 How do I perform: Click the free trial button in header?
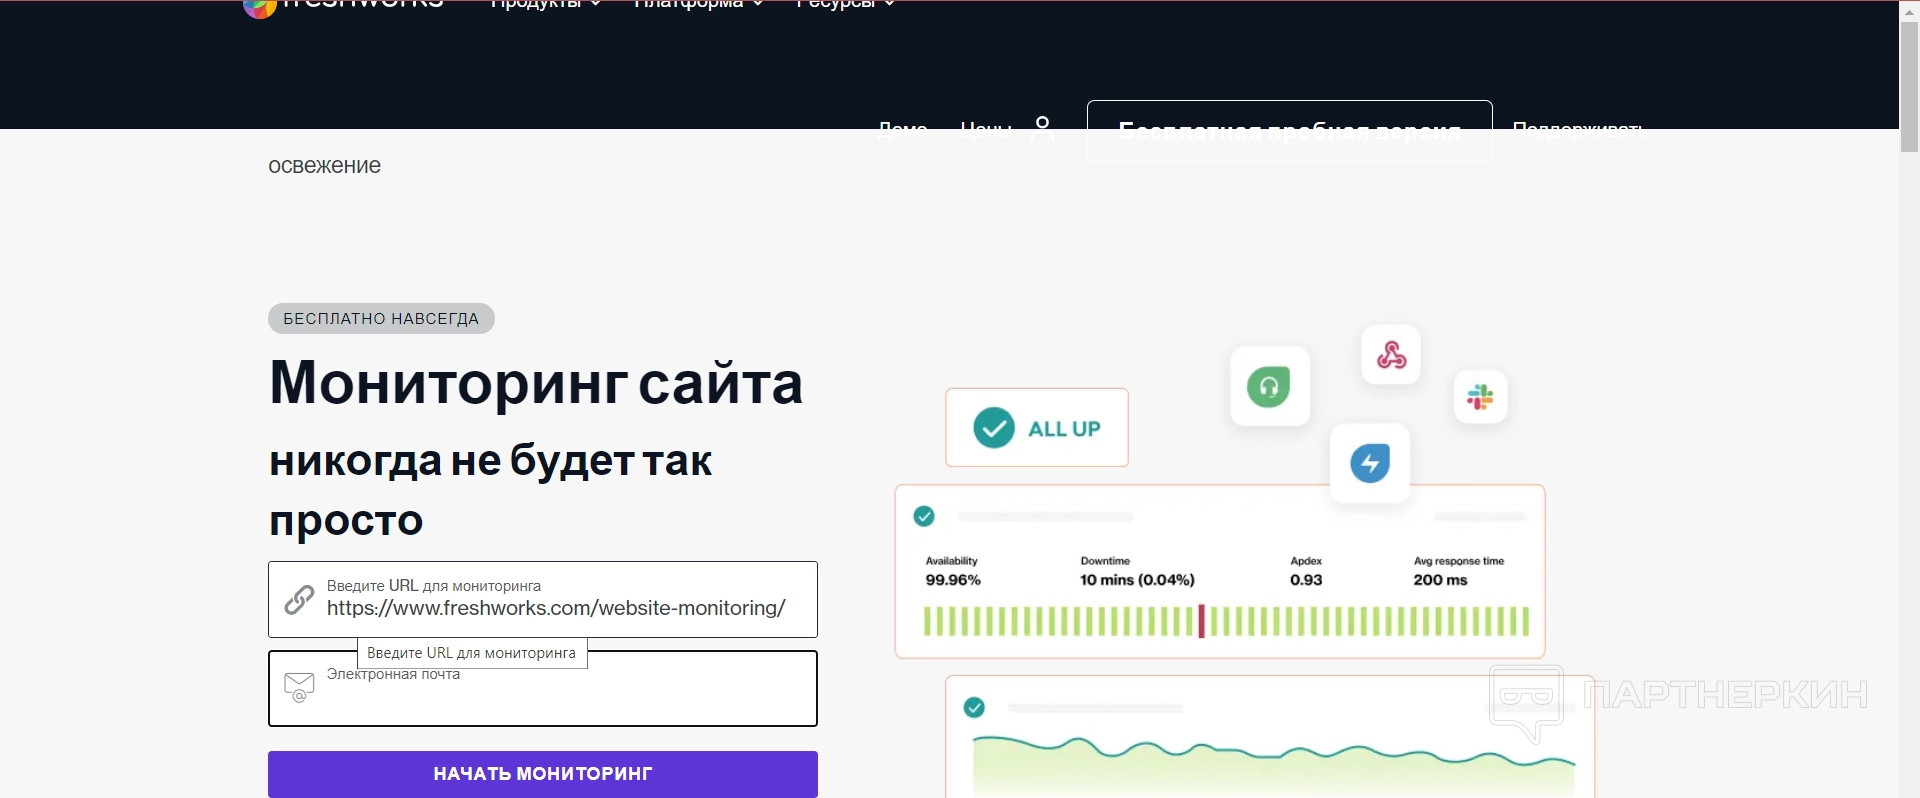click(1290, 130)
